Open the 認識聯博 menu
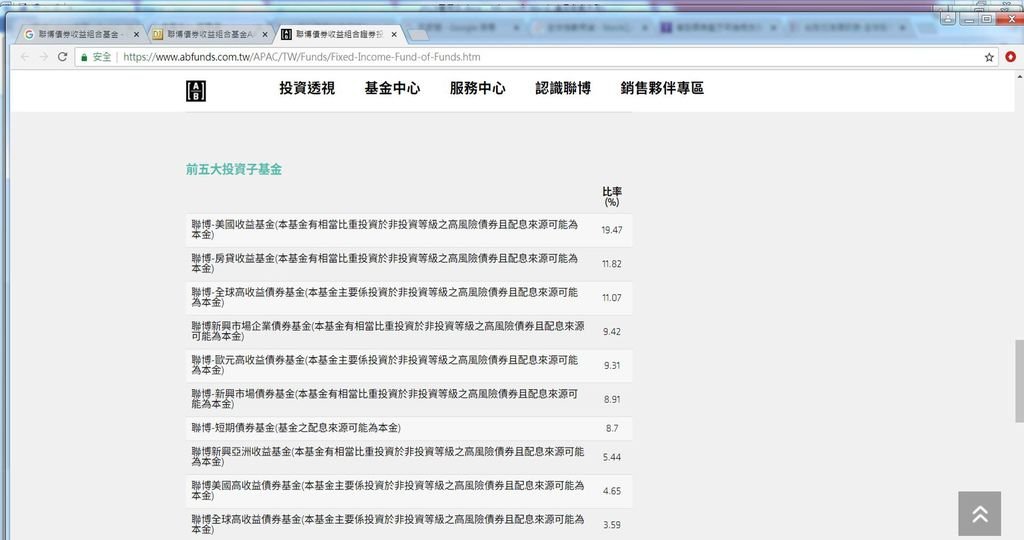The image size is (1024, 540). coord(563,88)
